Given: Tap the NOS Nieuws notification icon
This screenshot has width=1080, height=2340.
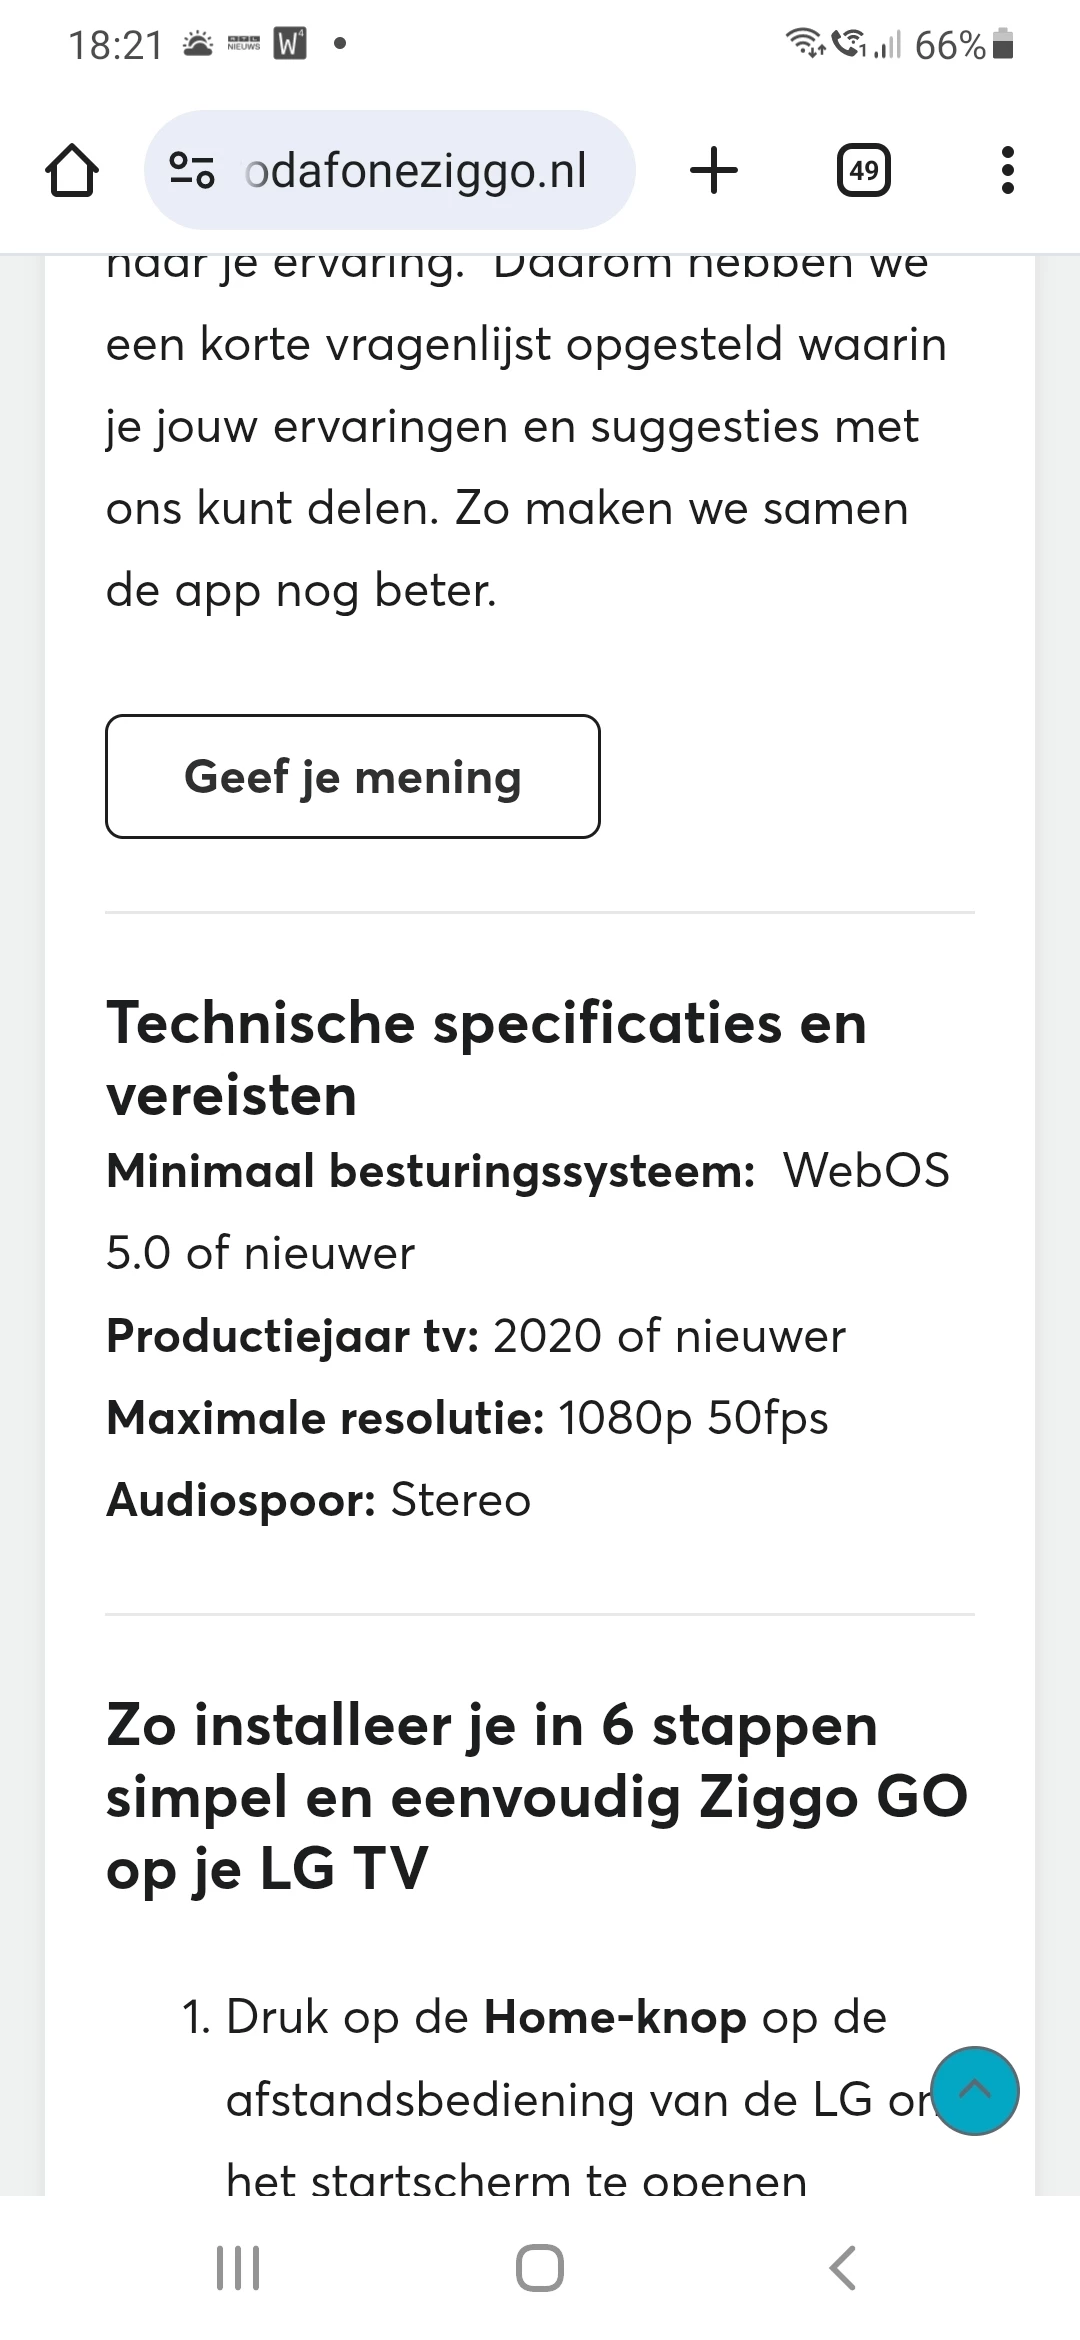Looking at the screenshot, I should [x=244, y=44].
